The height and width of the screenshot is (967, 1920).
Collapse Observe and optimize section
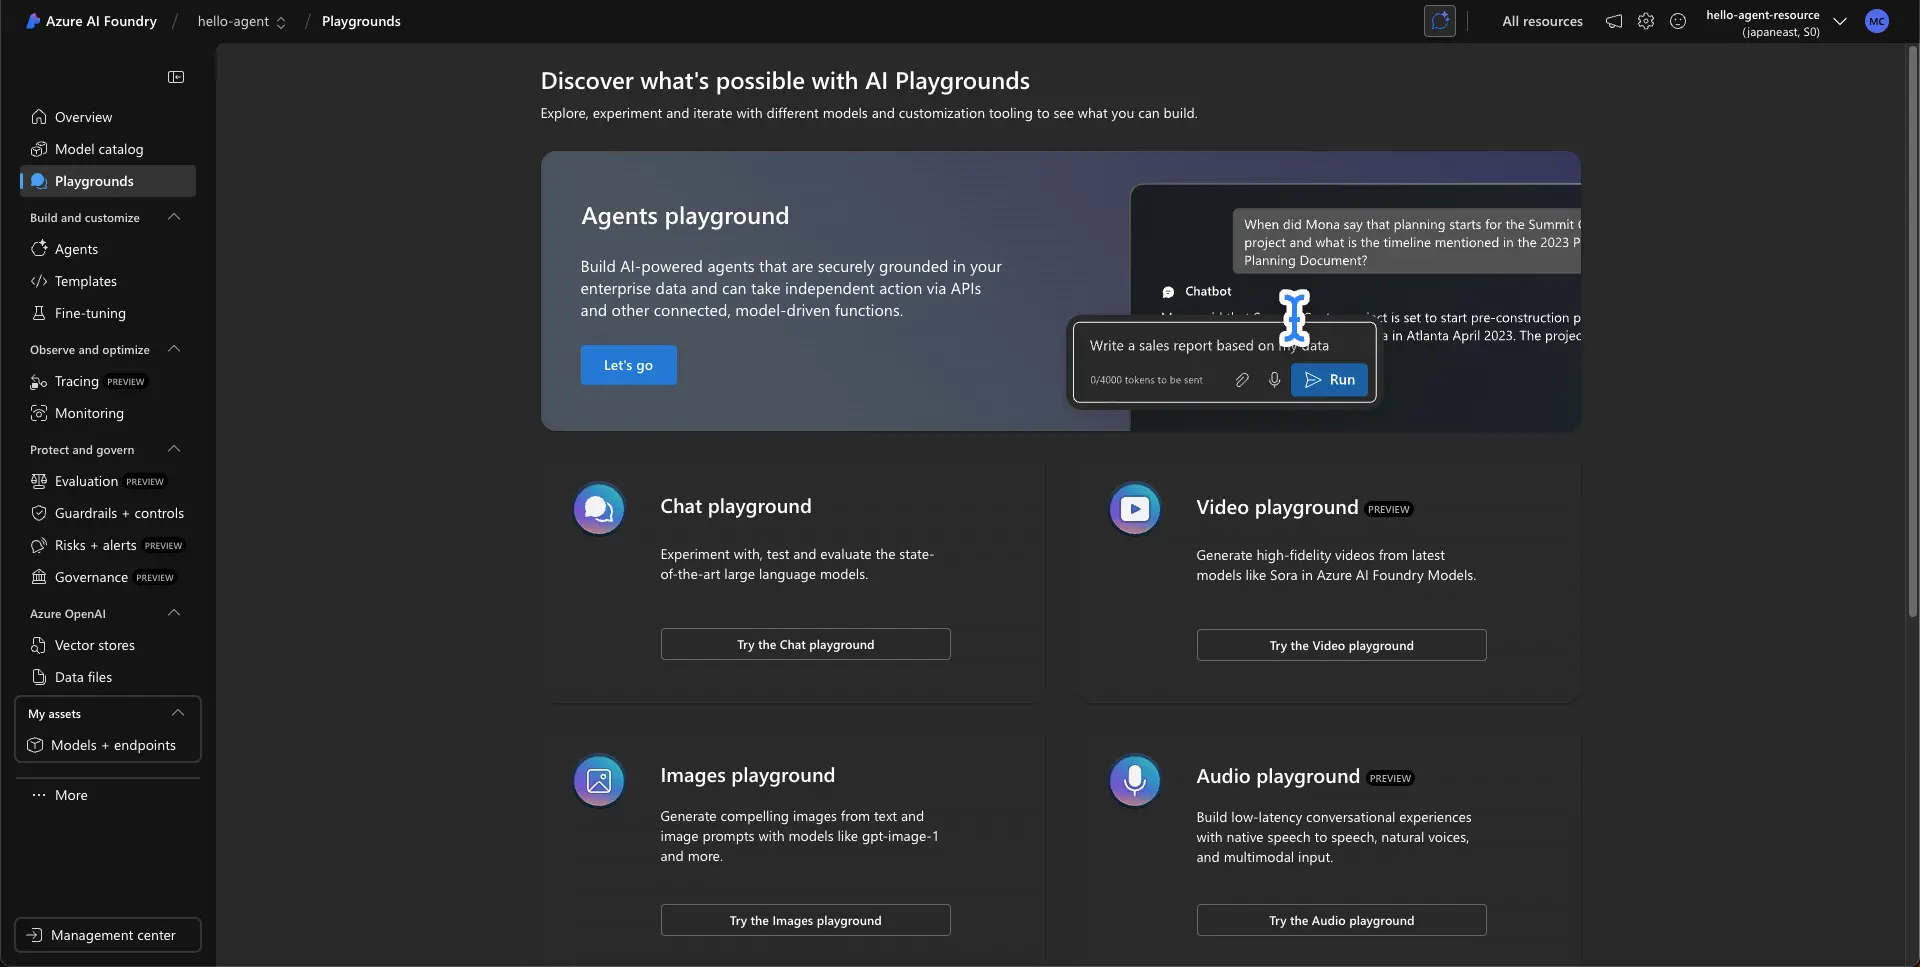click(174, 349)
